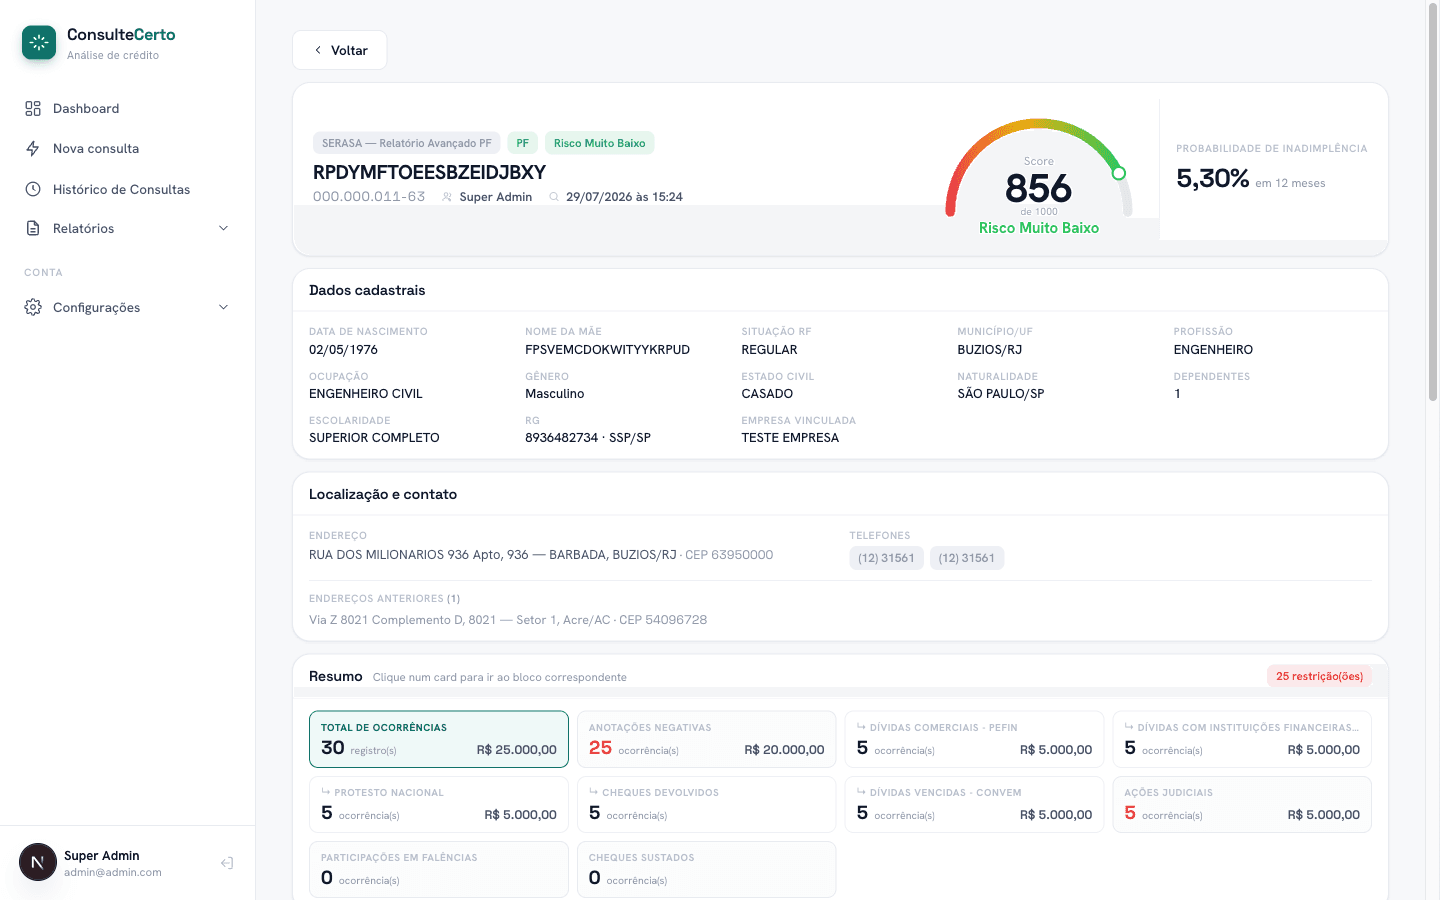The height and width of the screenshot is (900, 1440).
Task: Click mother name FPSVEMCDOKWITYYKRPUD
Action: coord(607,350)
